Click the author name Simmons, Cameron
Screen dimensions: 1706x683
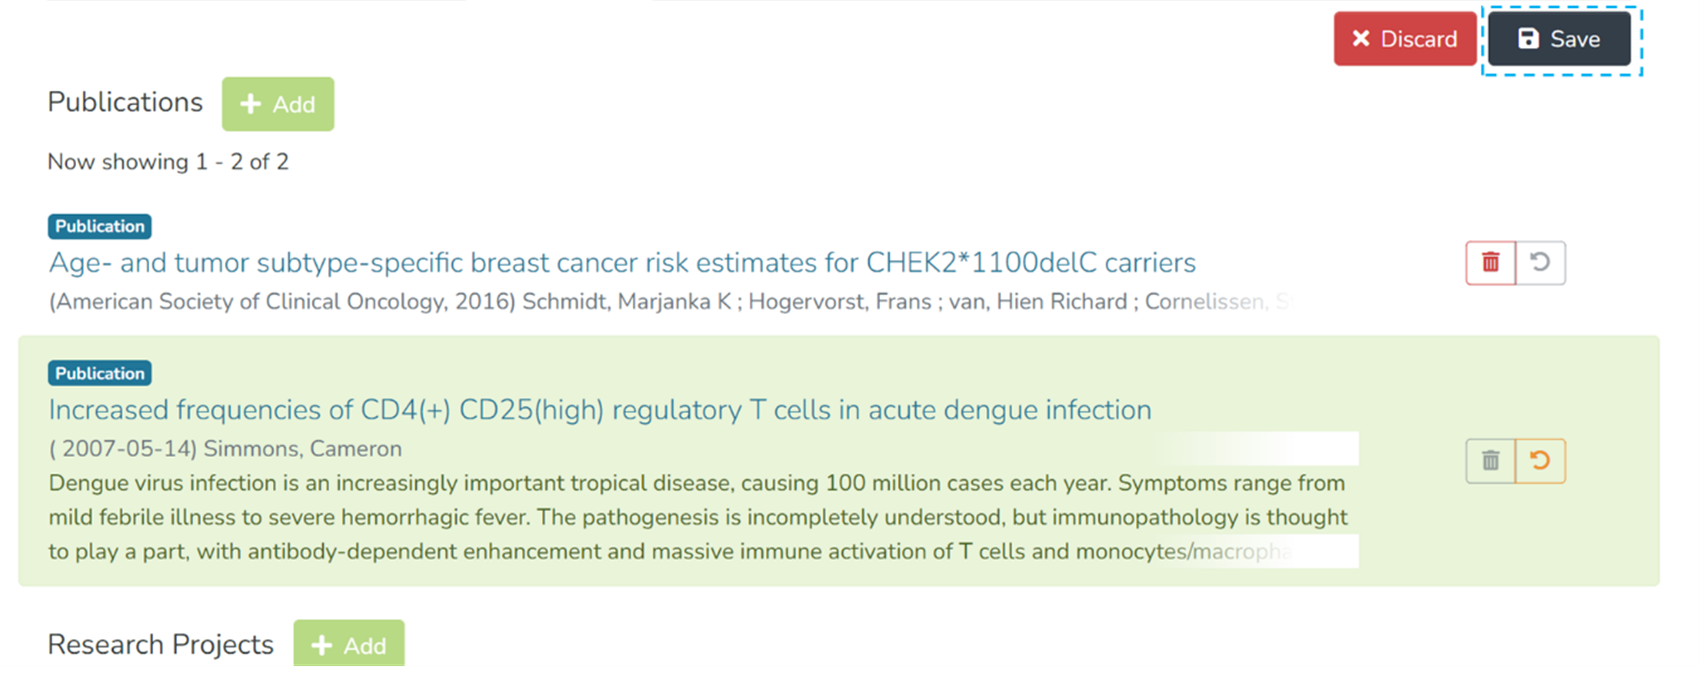(x=302, y=449)
